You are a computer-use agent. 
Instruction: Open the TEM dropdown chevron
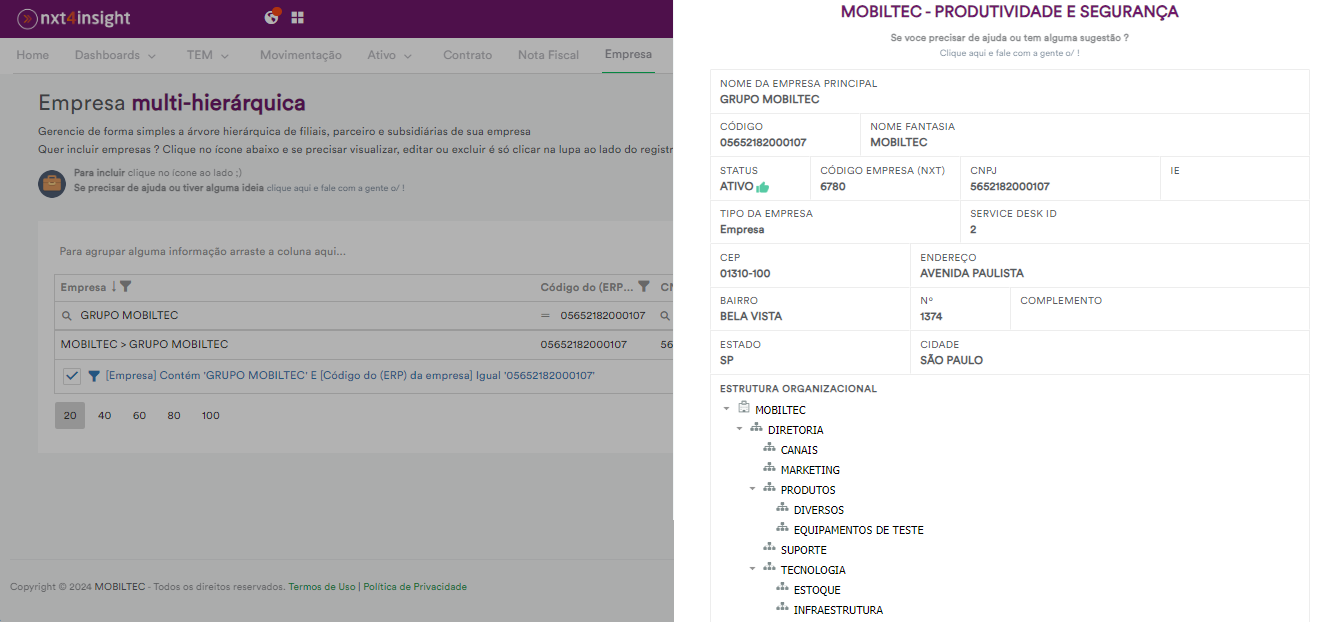point(225,56)
